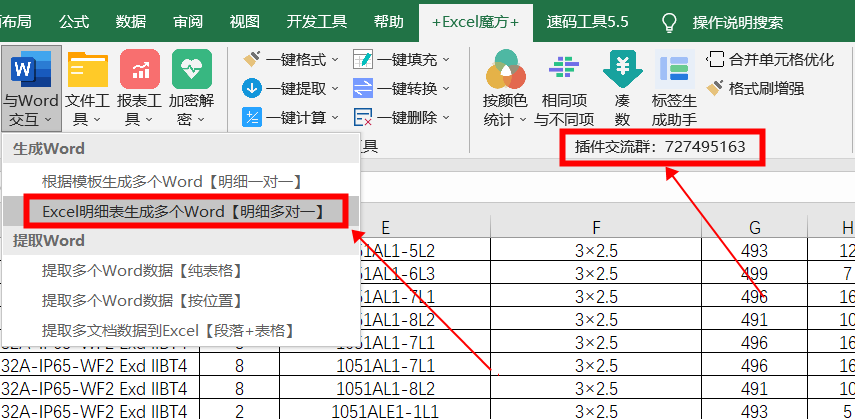Click the 格式刷增强 brush icon
Image resolution: width=855 pixels, height=419 pixels.
pos(715,88)
